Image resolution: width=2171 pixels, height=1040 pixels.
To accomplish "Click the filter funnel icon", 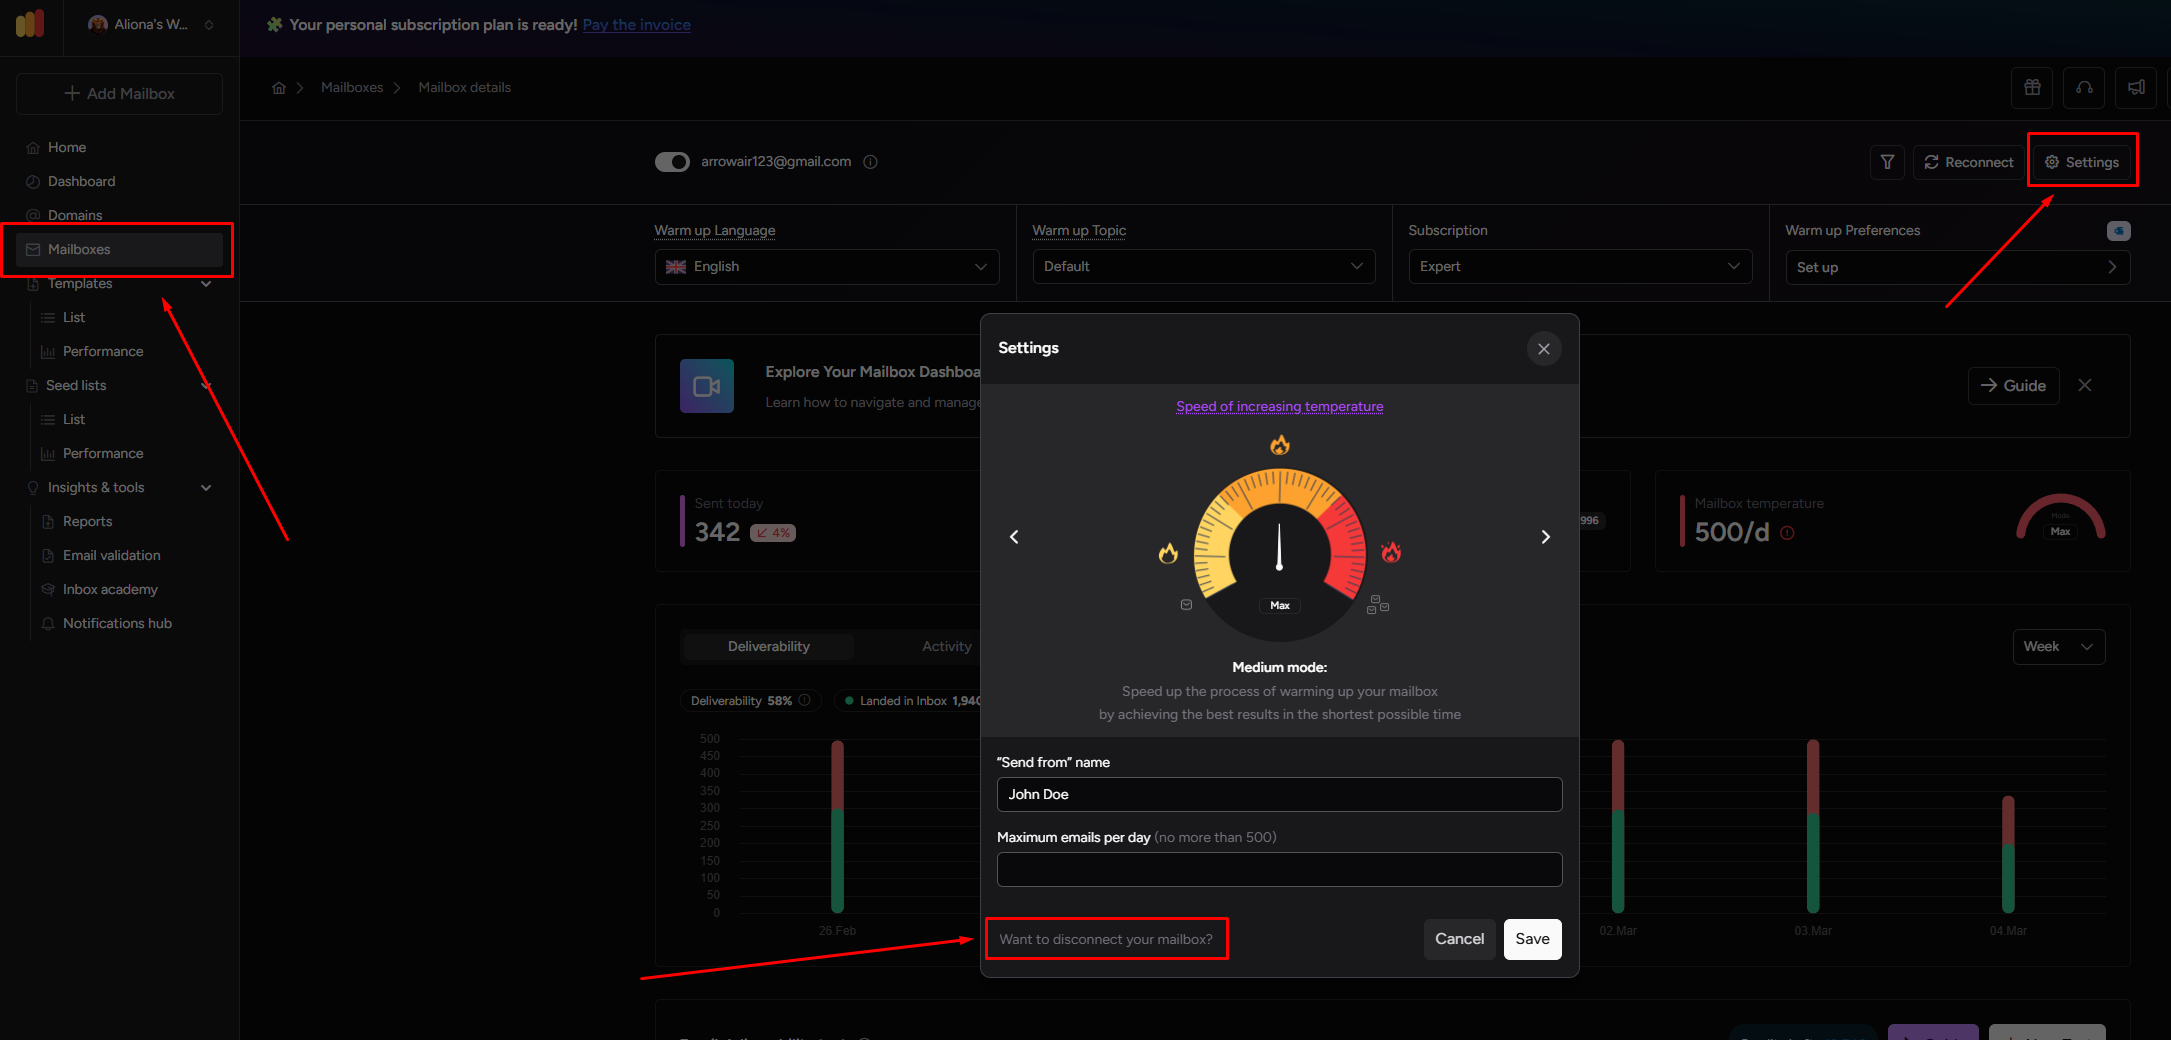I will [1887, 162].
